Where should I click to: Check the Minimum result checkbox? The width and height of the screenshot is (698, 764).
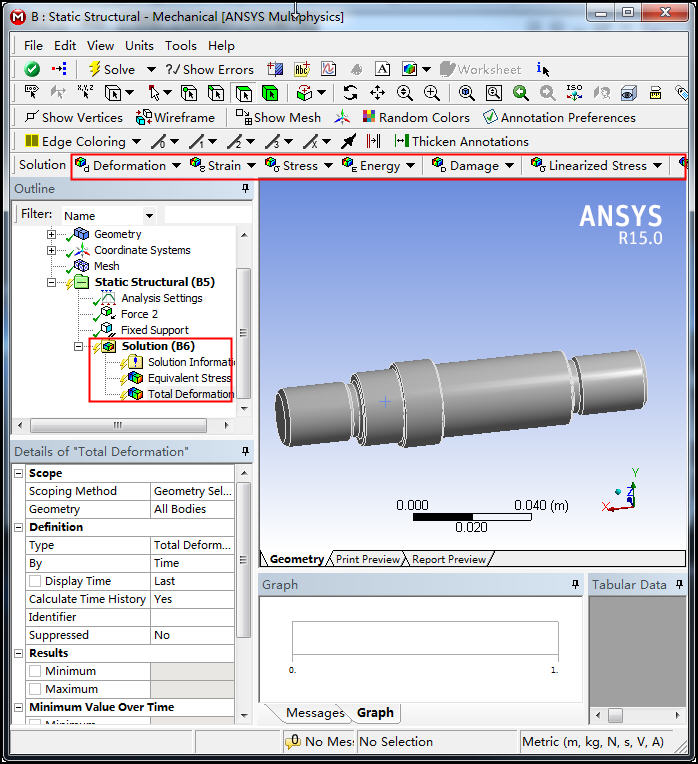pos(35,671)
